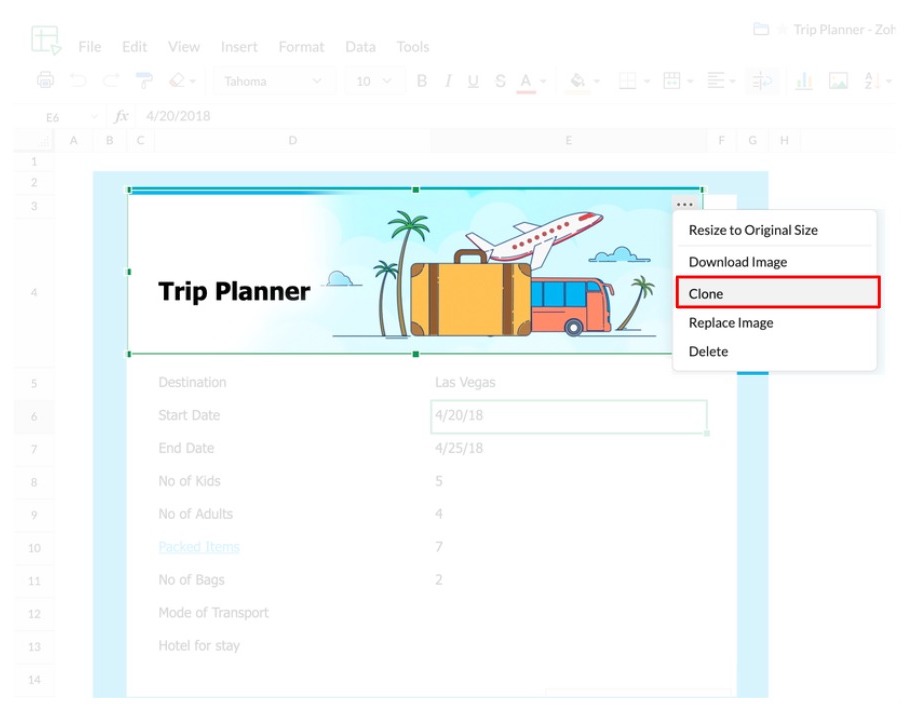906x709 pixels.
Task: Select the Paint Format roller tool
Action: tap(143, 80)
